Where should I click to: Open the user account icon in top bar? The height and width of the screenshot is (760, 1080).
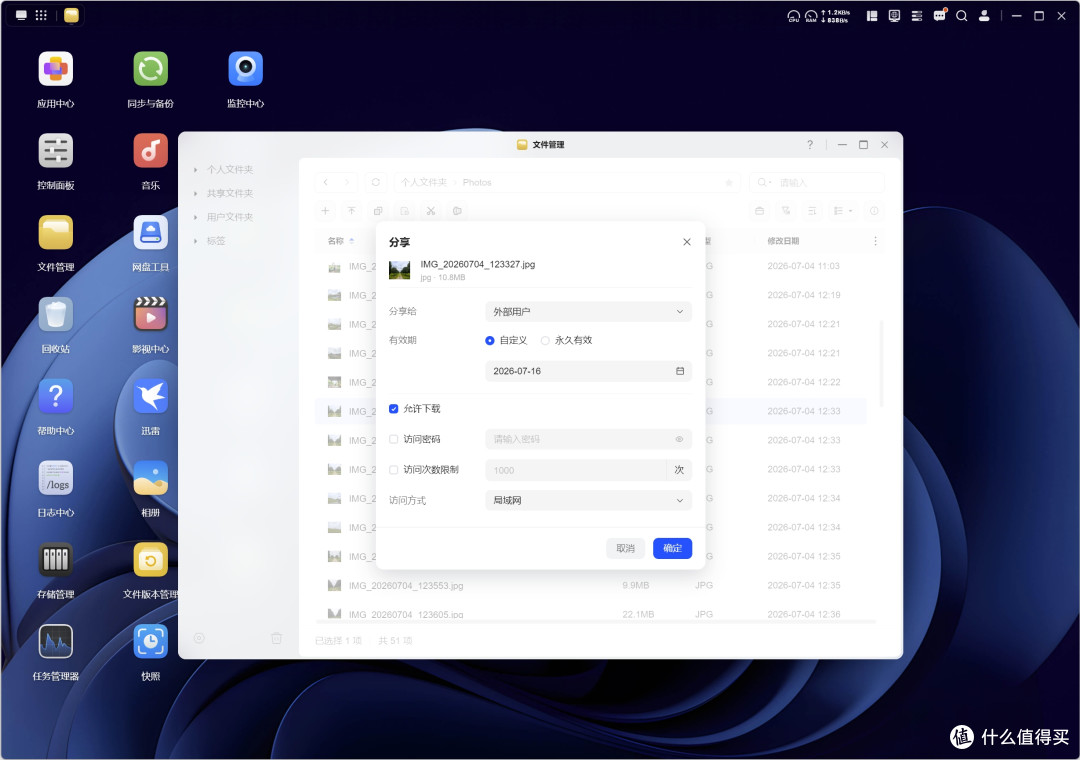(x=984, y=16)
